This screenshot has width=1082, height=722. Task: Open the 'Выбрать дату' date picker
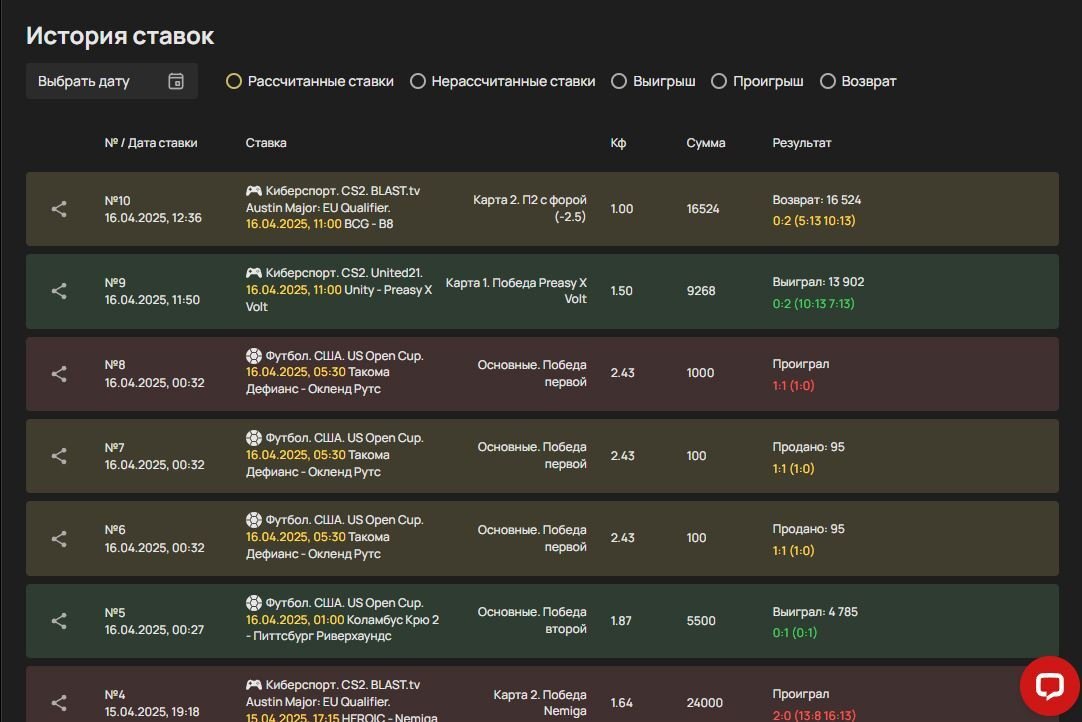(x=84, y=81)
